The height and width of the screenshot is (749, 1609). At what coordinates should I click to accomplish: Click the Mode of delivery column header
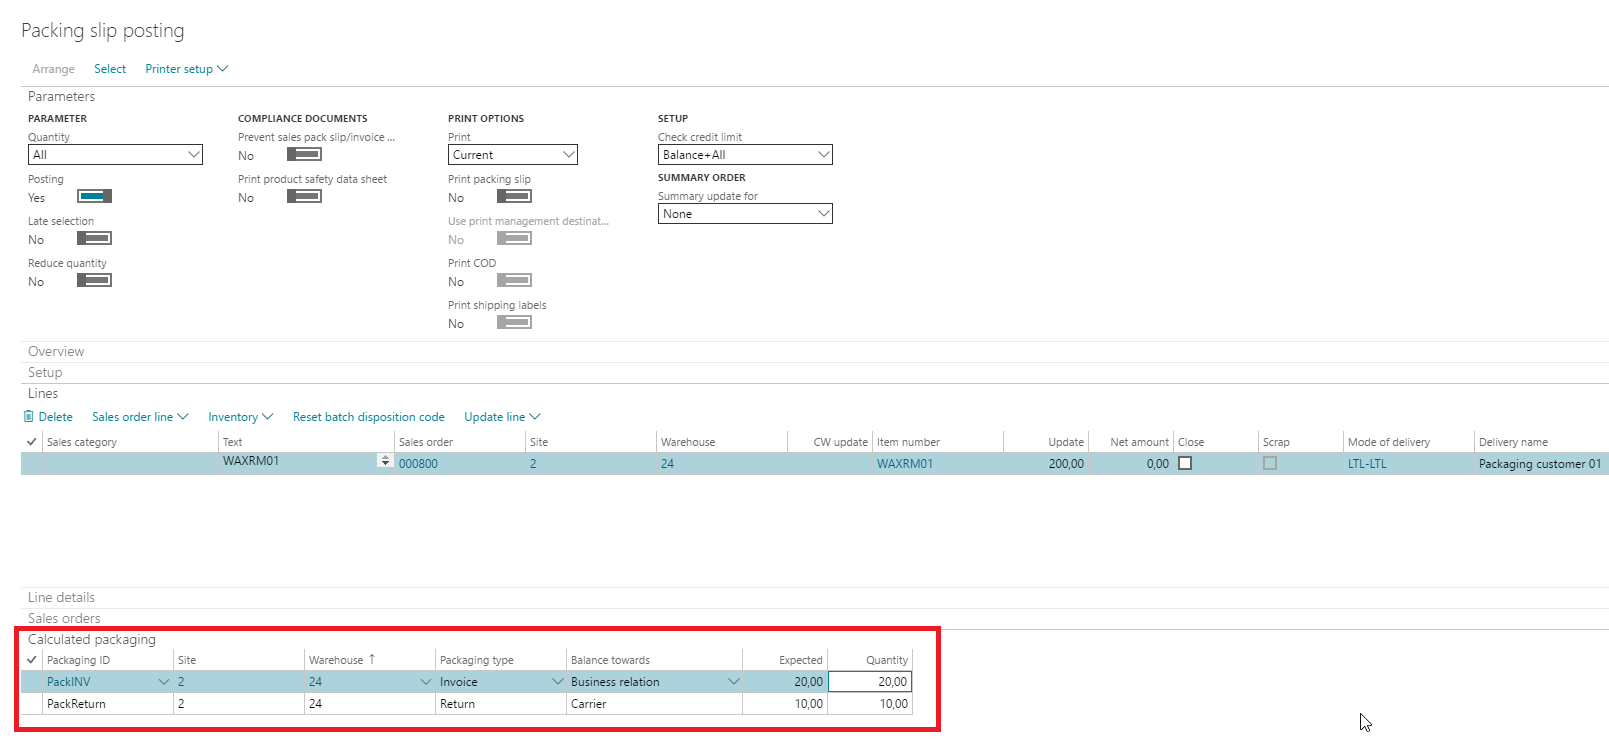click(1389, 442)
